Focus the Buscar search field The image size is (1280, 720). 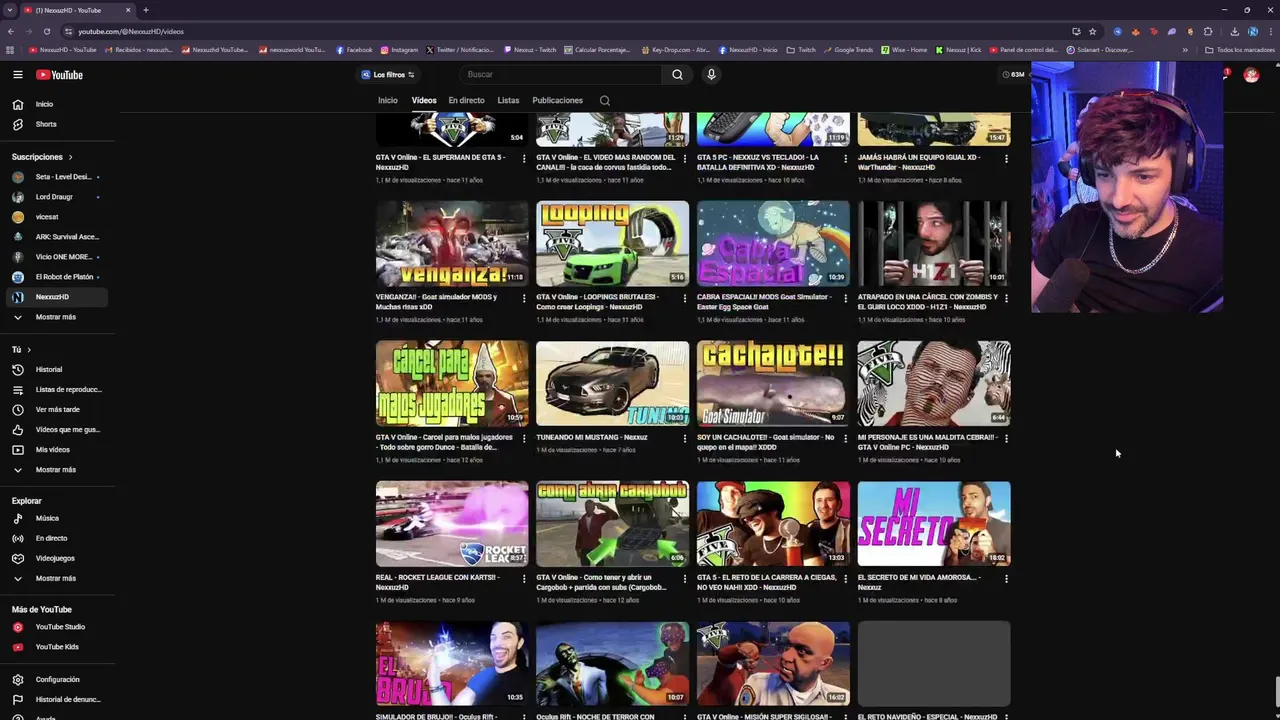[x=560, y=74]
